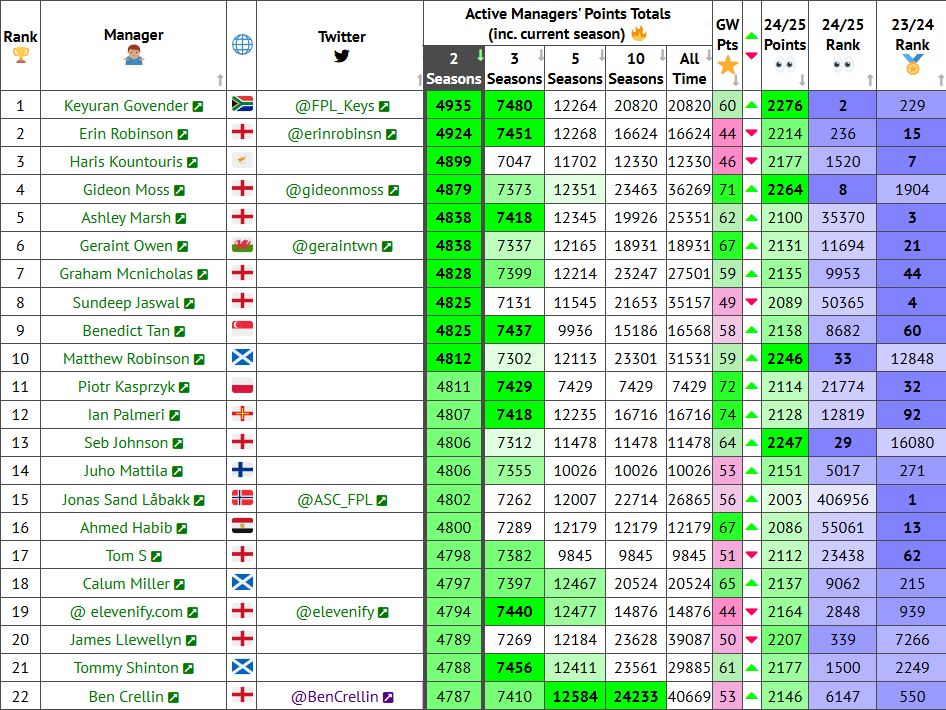
Task: Open @gideonmoss Twitter link
Action: coord(341,190)
